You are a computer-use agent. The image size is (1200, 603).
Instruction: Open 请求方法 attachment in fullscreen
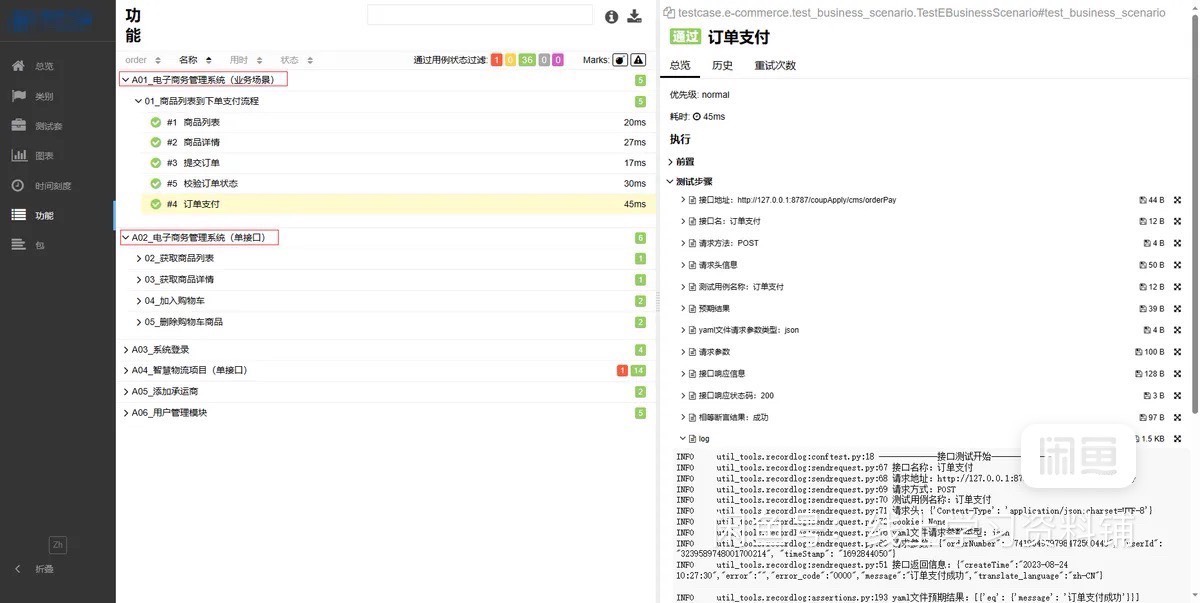click(x=1177, y=243)
